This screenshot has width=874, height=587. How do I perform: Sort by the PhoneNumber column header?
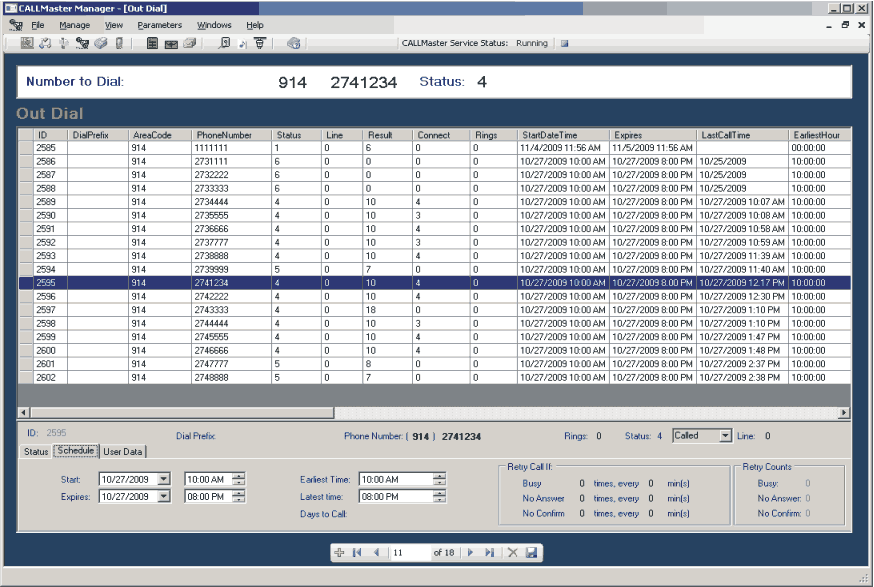click(x=232, y=135)
